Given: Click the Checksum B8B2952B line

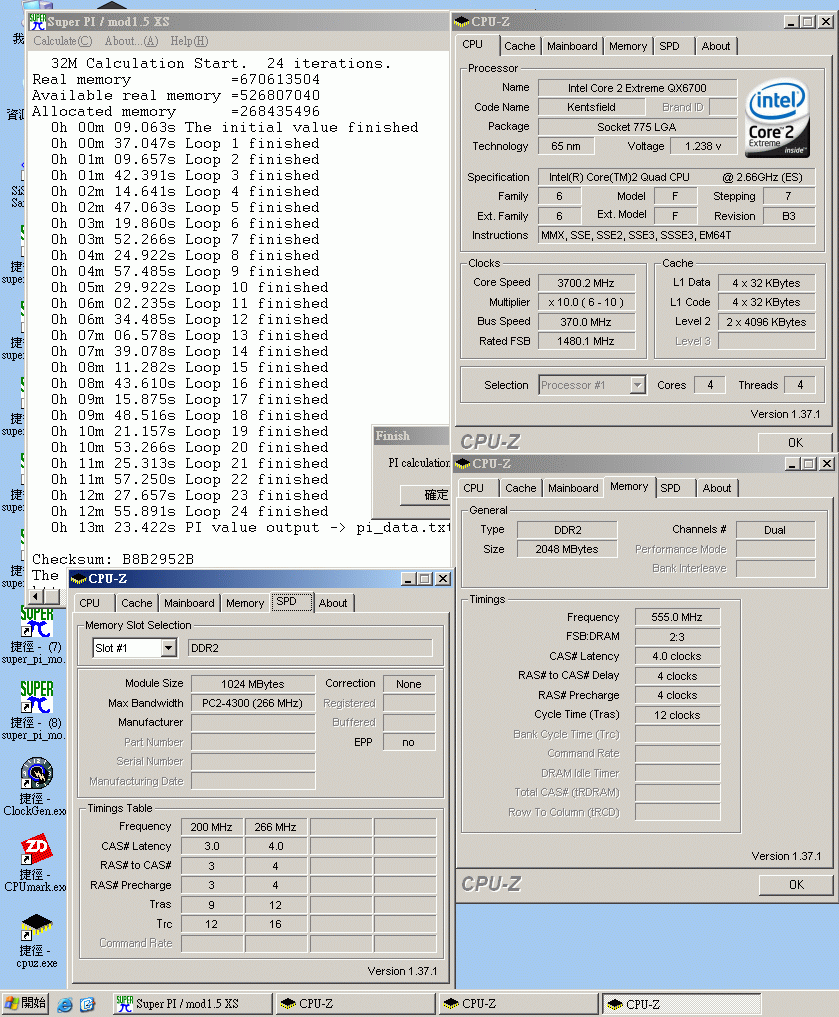Looking at the screenshot, I should coord(113,559).
